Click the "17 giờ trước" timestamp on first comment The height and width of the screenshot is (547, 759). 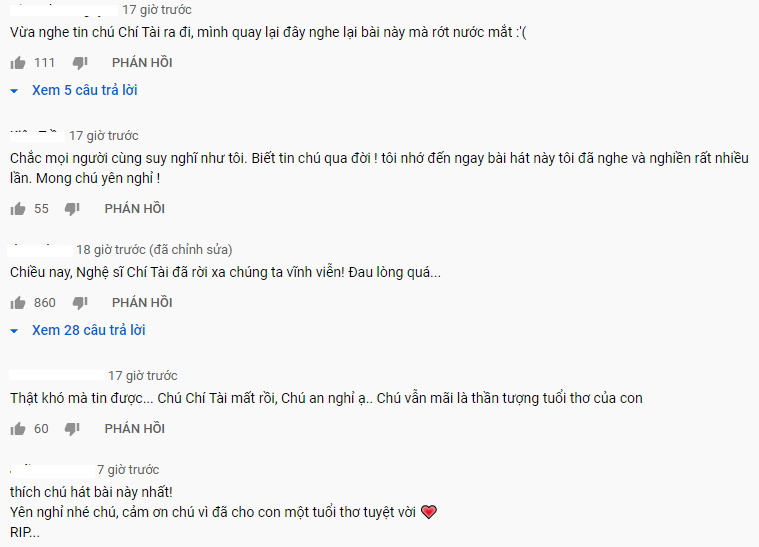pos(157,10)
